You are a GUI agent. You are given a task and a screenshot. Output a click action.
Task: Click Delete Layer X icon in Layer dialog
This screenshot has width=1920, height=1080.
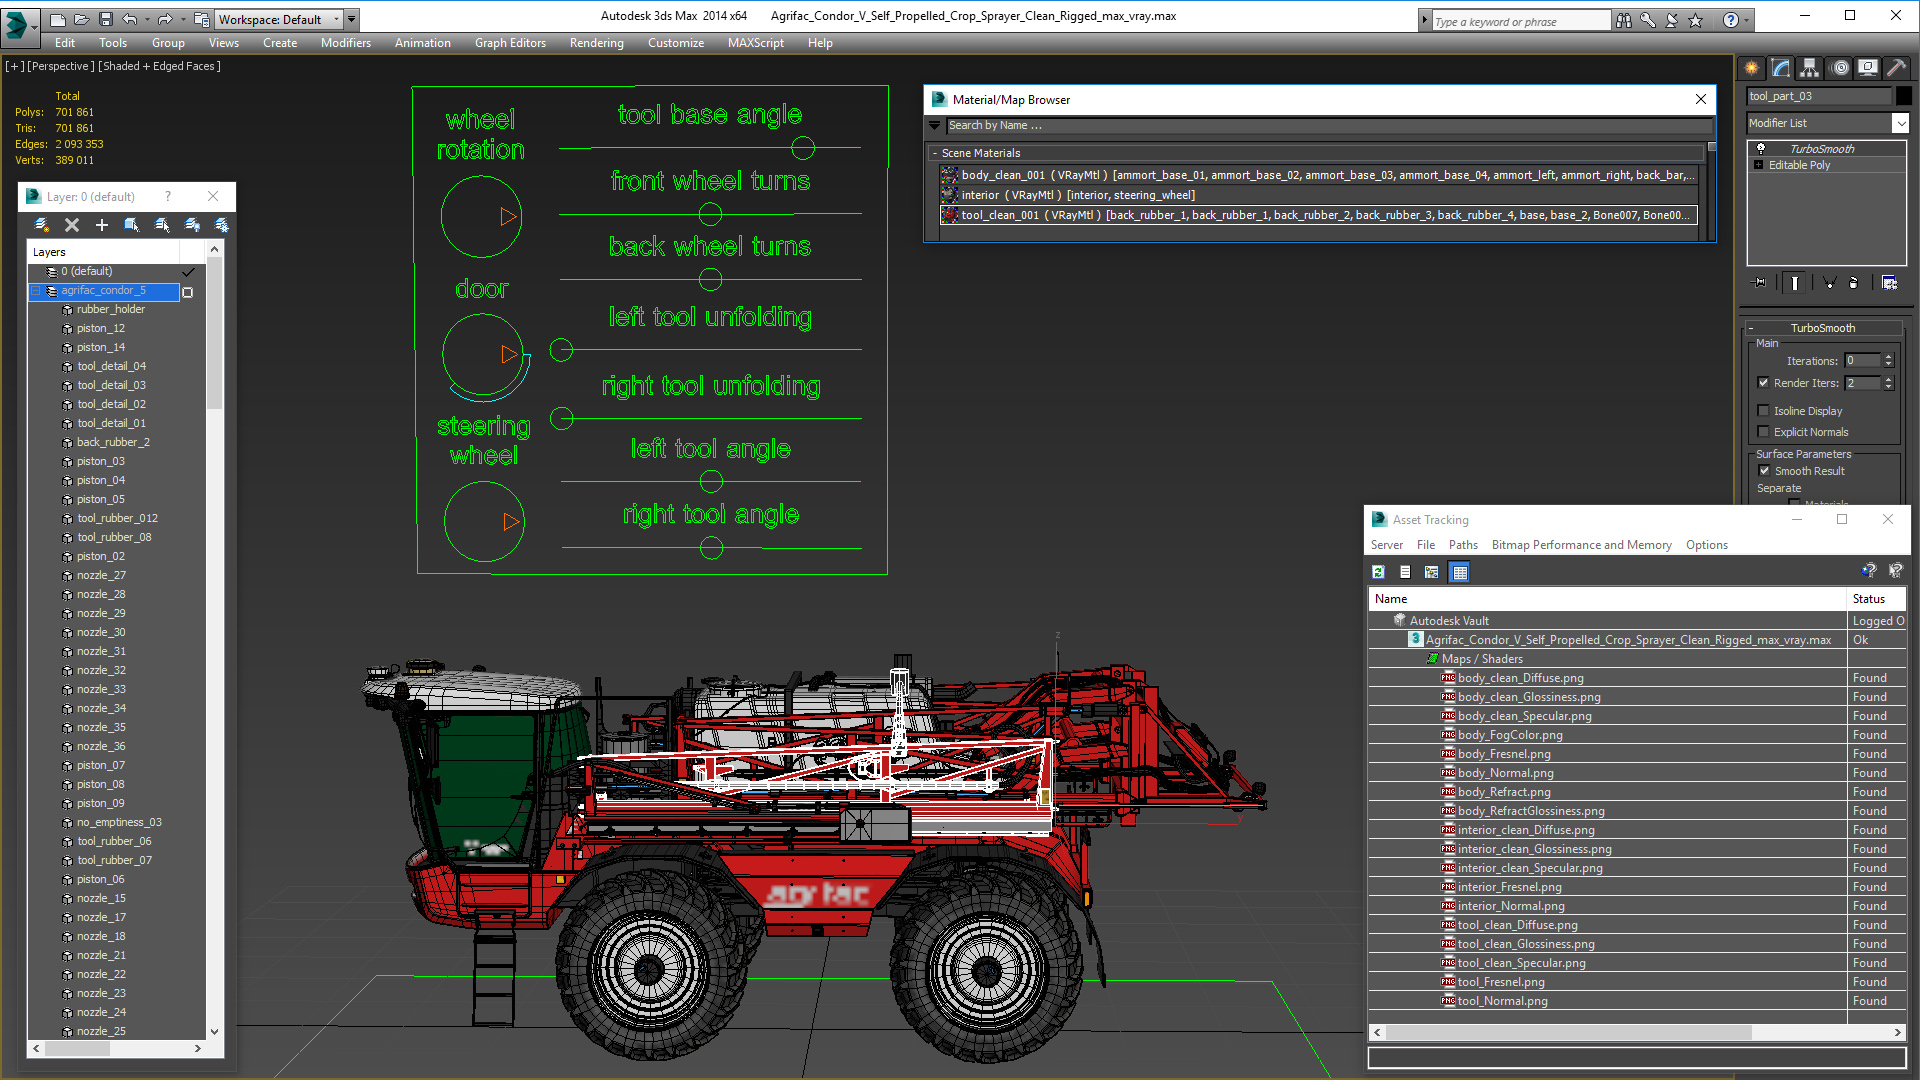click(72, 225)
